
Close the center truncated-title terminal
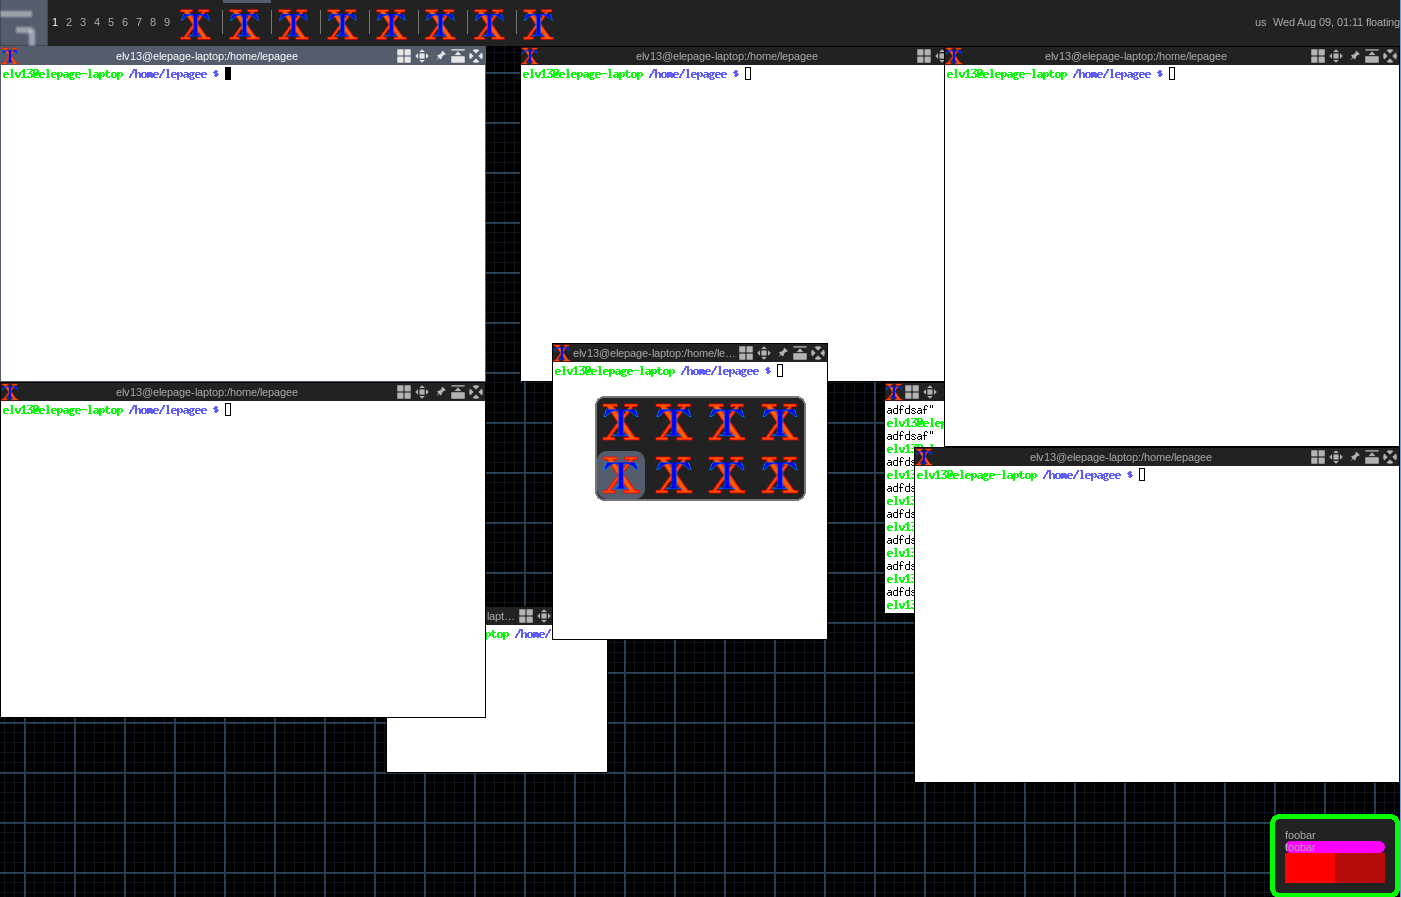click(818, 353)
